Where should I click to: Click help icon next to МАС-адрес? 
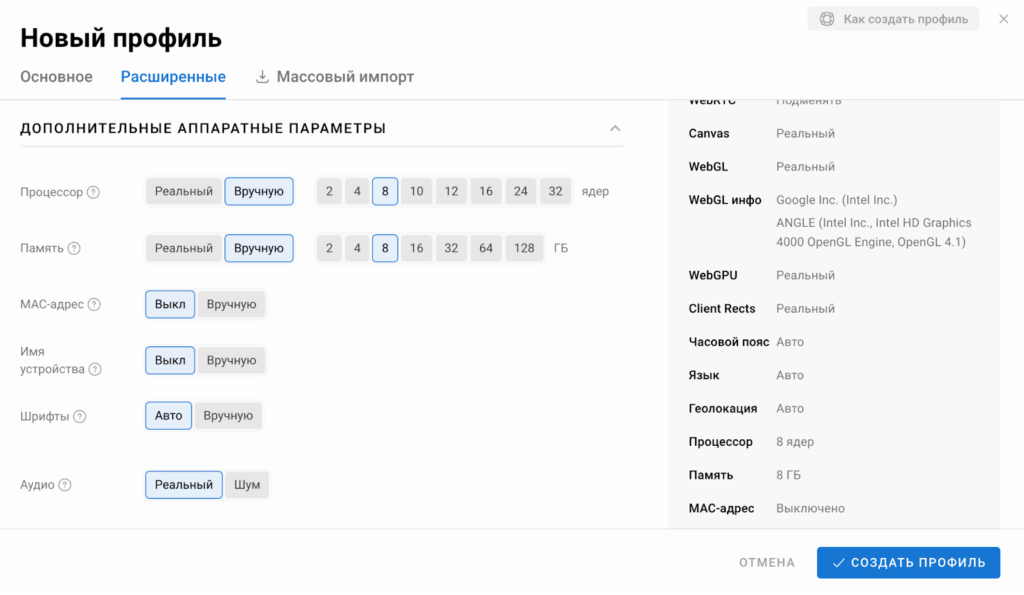tap(94, 304)
